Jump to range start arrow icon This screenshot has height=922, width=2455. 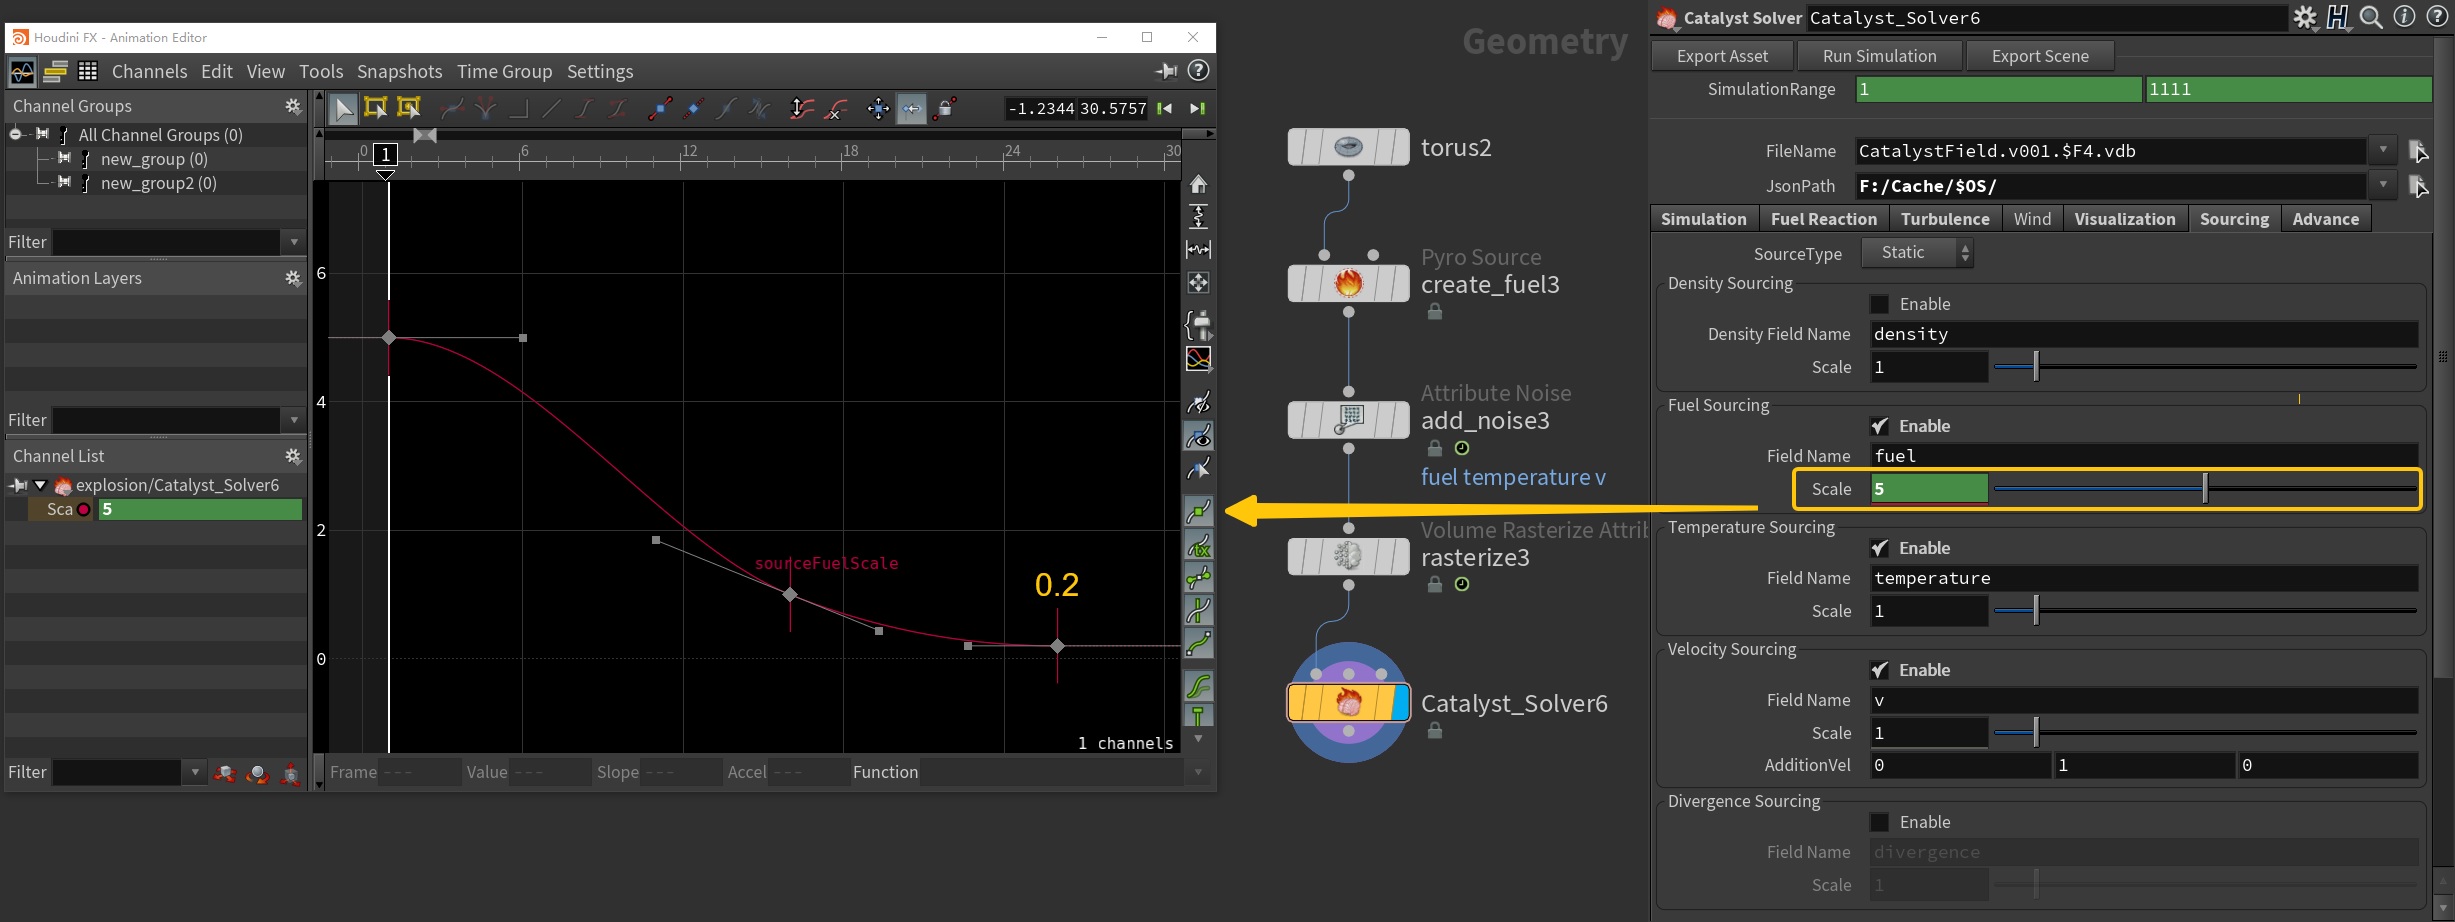coord(1165,108)
